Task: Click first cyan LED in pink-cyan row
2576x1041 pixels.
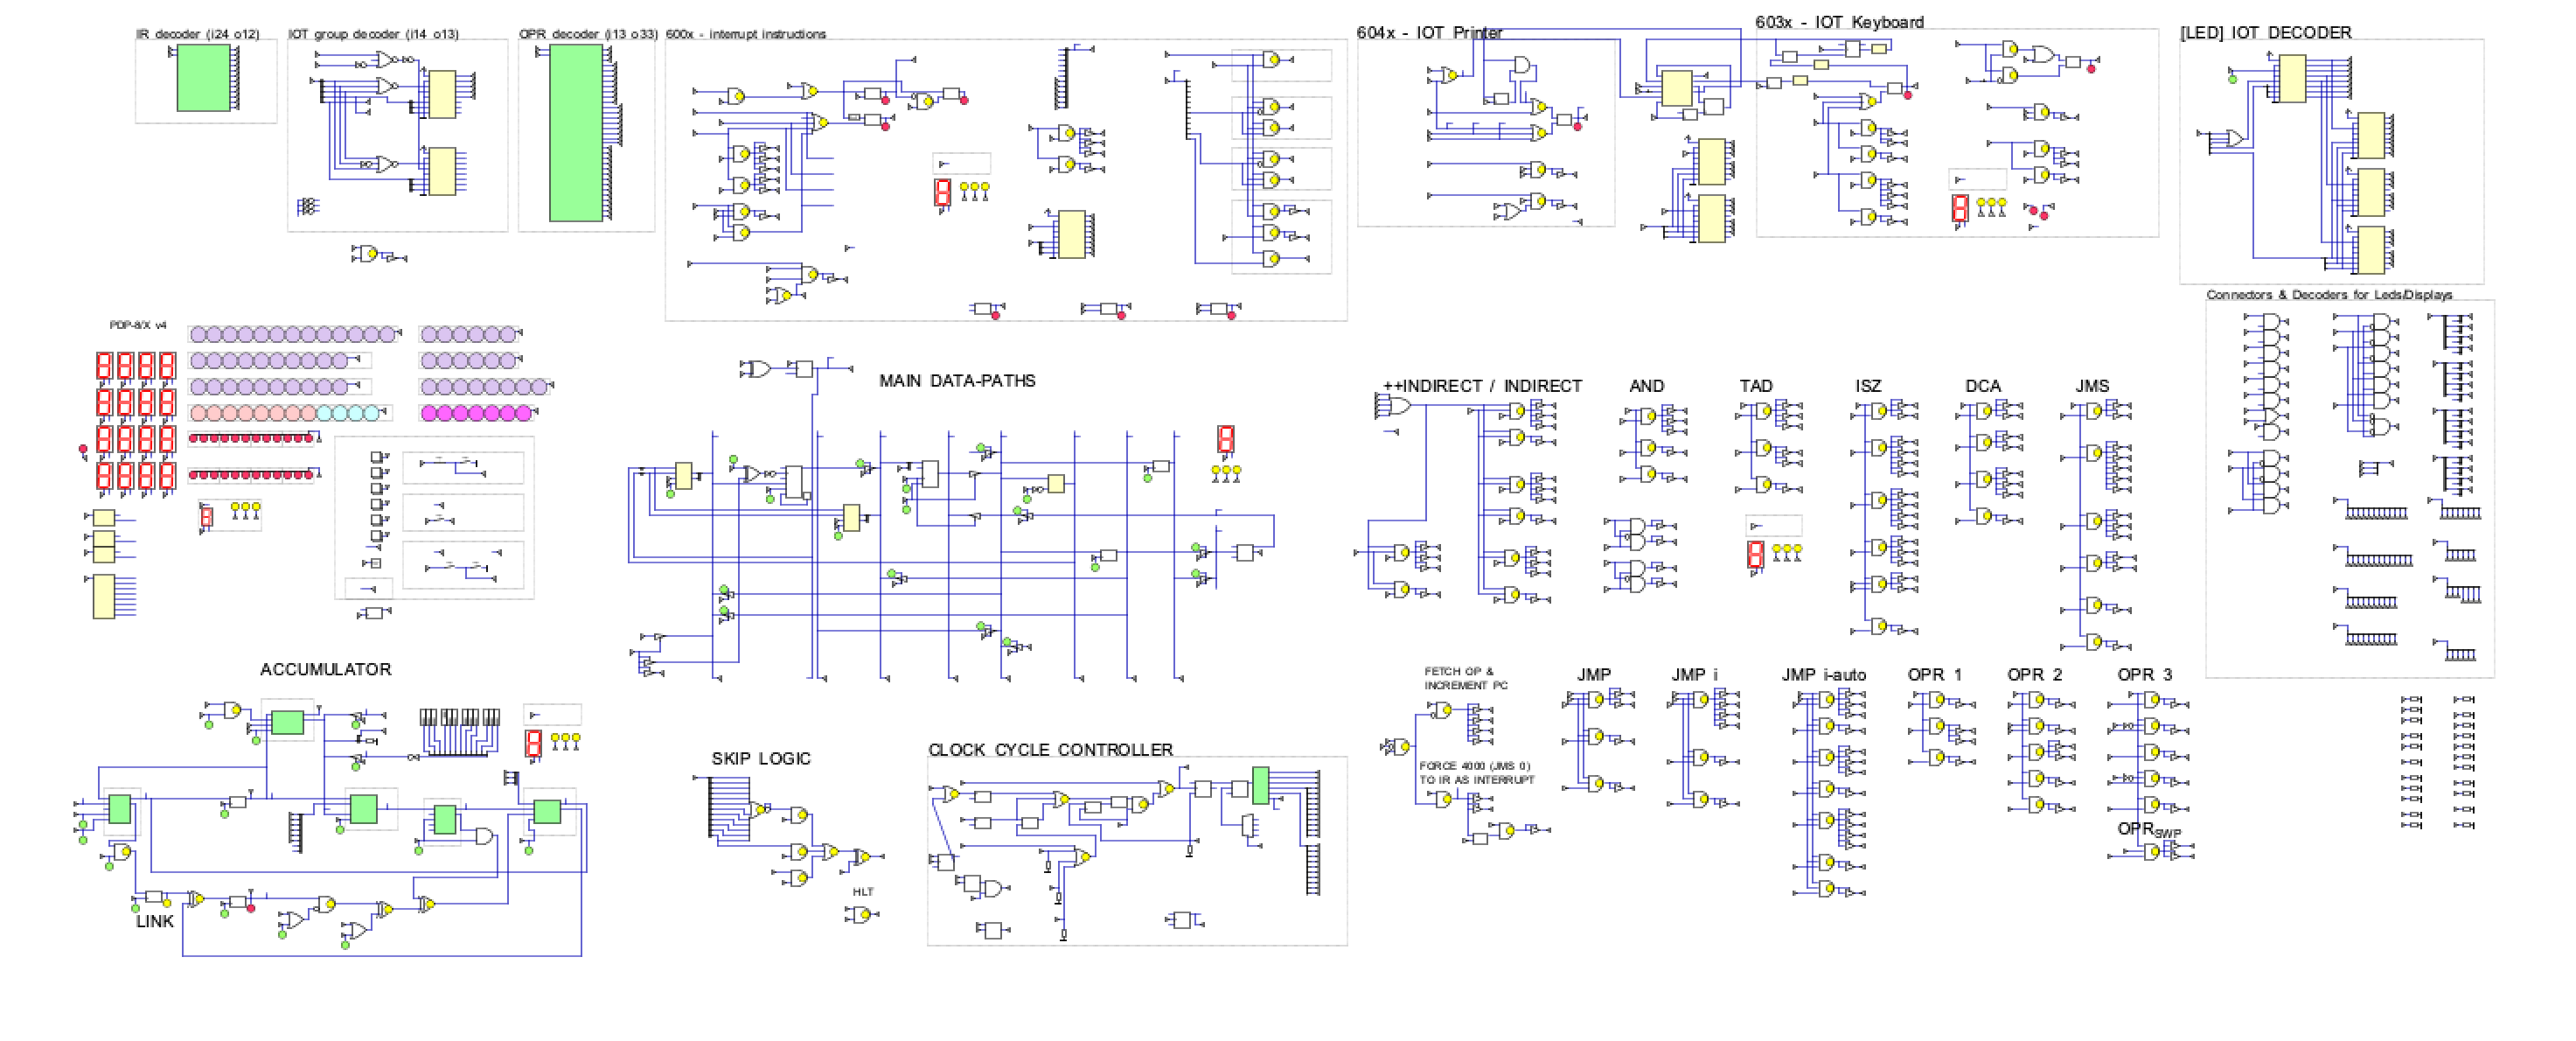Action: [x=324, y=413]
